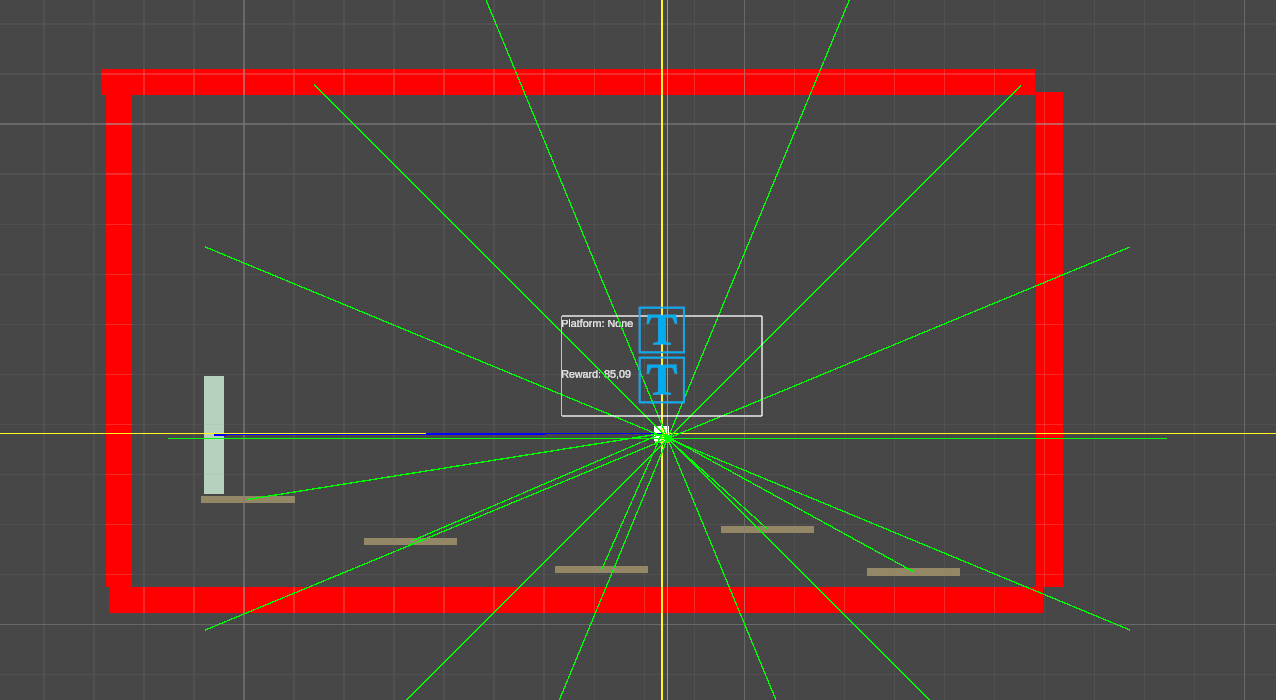Select the lower blue T text gizmo icon
1276x700 pixels.
point(661,380)
